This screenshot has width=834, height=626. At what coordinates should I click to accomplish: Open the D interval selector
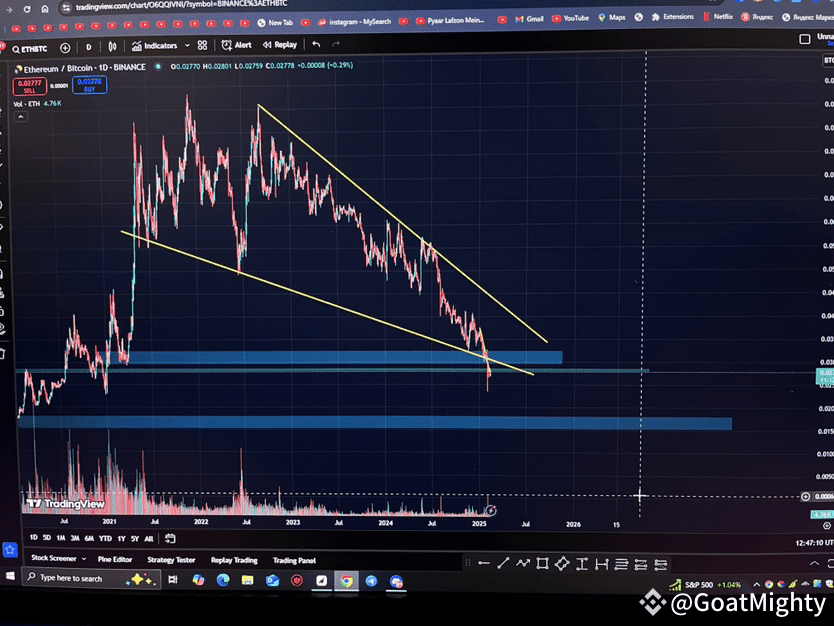click(88, 47)
